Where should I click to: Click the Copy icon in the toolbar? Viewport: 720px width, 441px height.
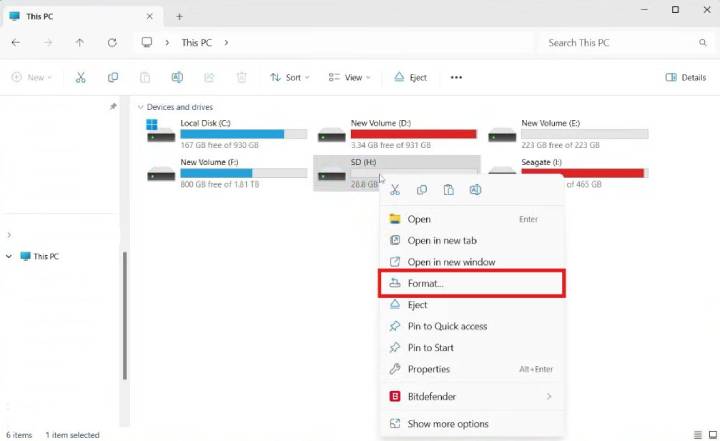click(112, 77)
